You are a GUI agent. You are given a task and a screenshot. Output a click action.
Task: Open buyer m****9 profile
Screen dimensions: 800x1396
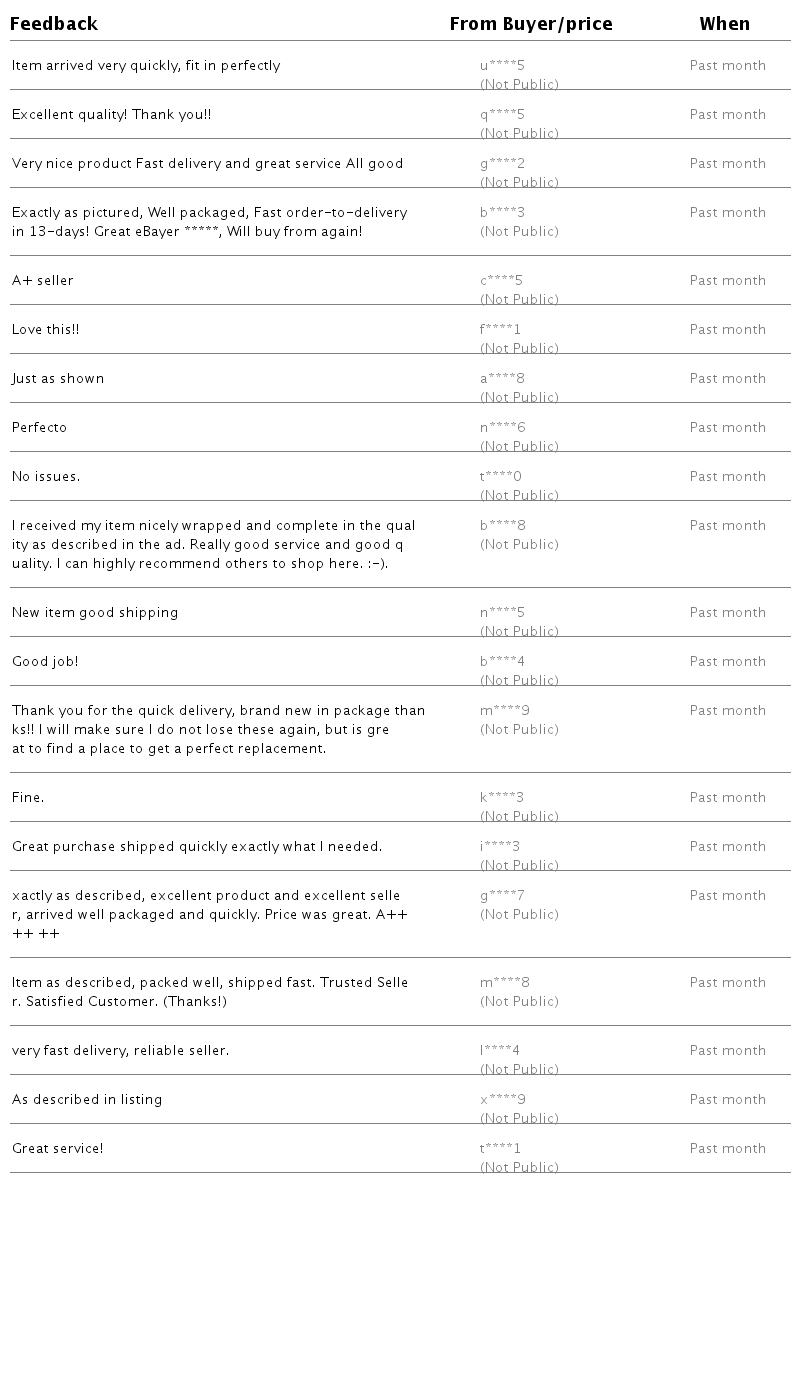coord(504,711)
